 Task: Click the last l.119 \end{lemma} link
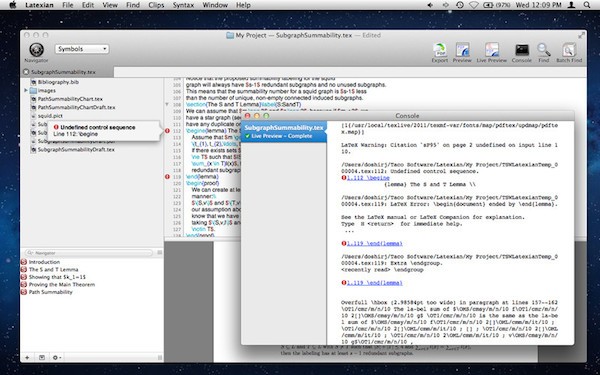pyautogui.click(x=374, y=283)
